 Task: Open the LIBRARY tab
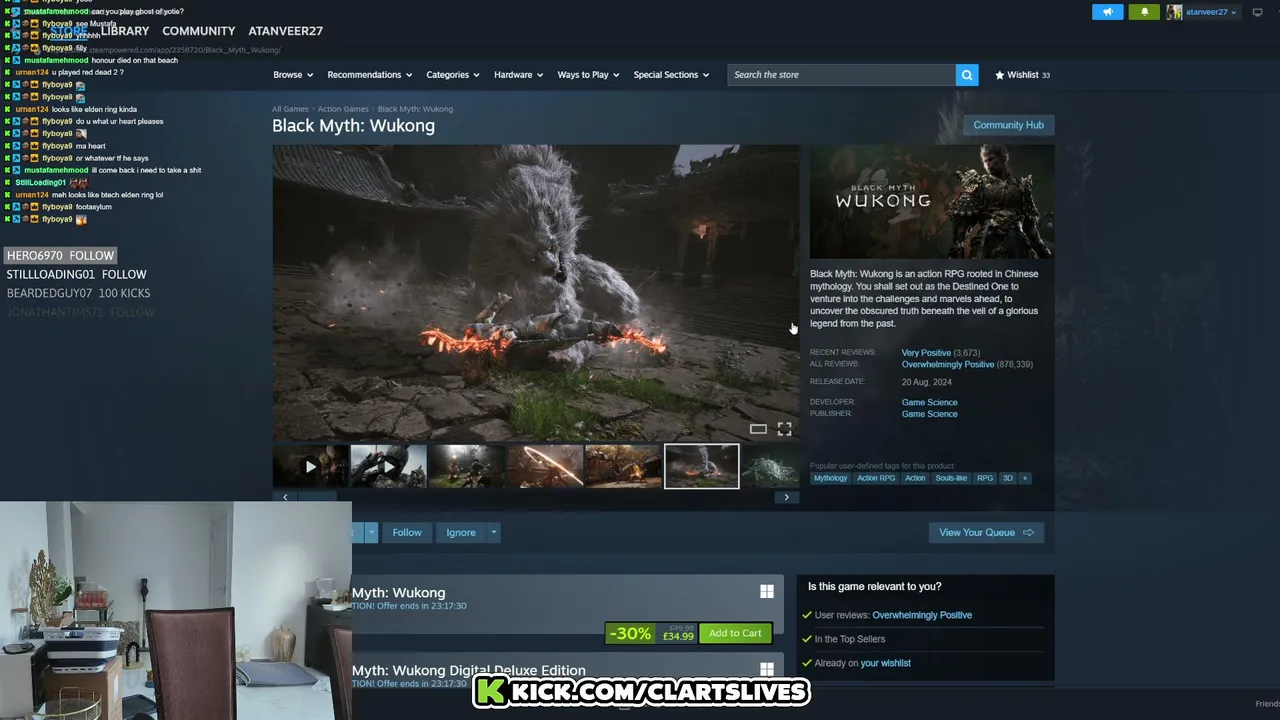[125, 31]
